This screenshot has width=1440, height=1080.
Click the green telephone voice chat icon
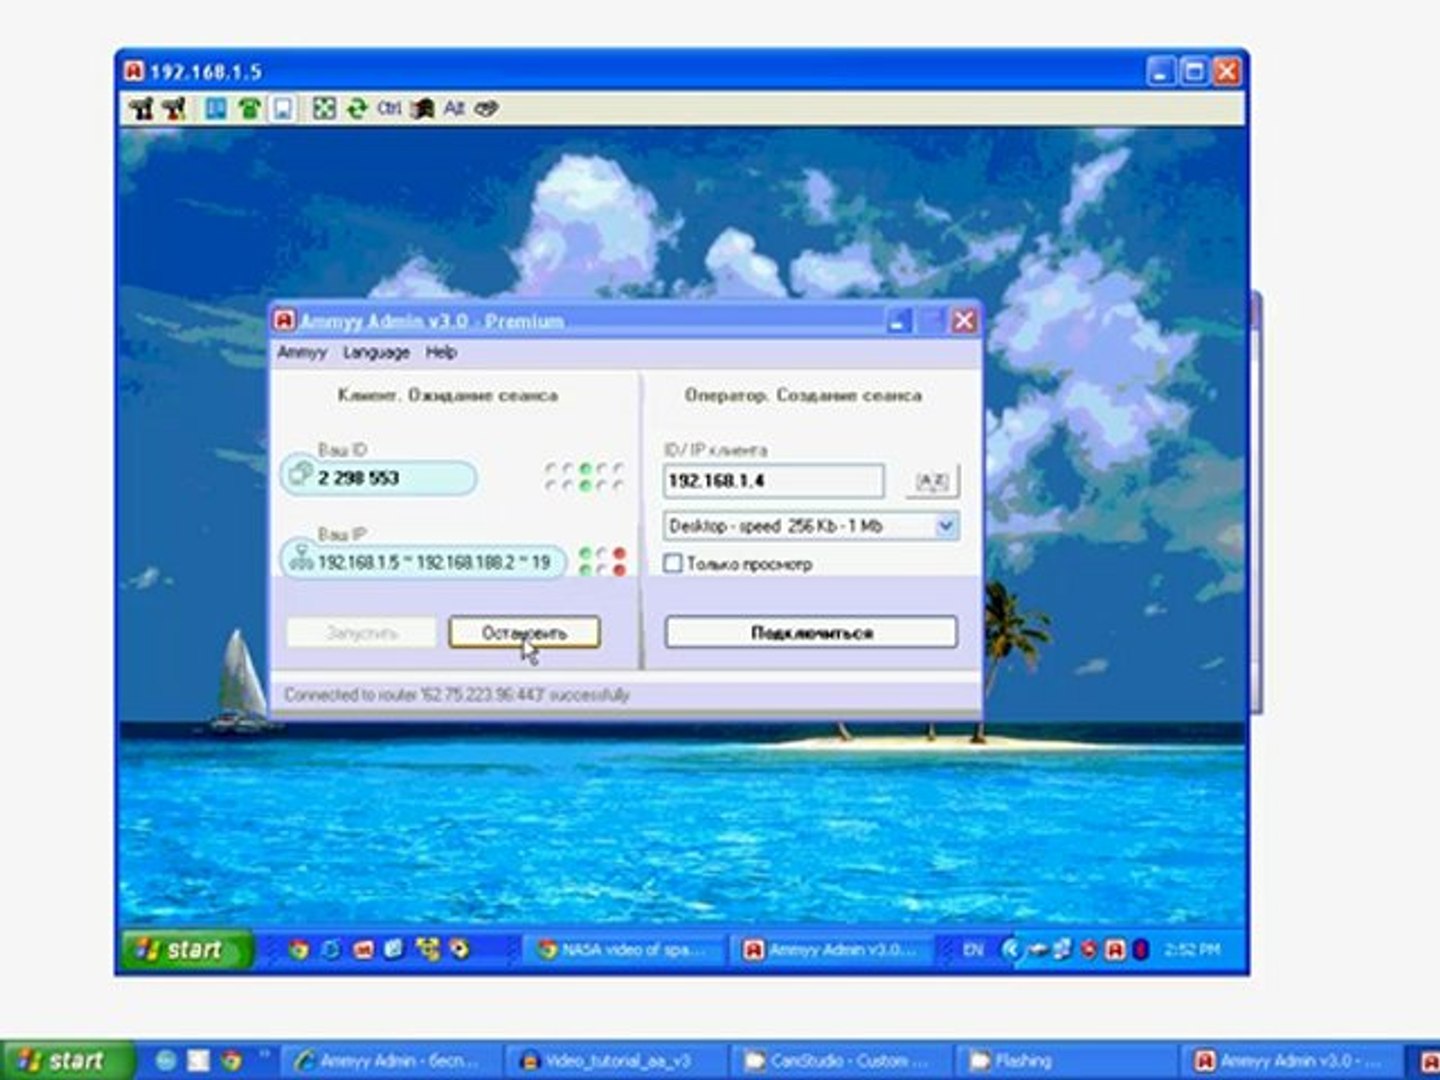(250, 108)
